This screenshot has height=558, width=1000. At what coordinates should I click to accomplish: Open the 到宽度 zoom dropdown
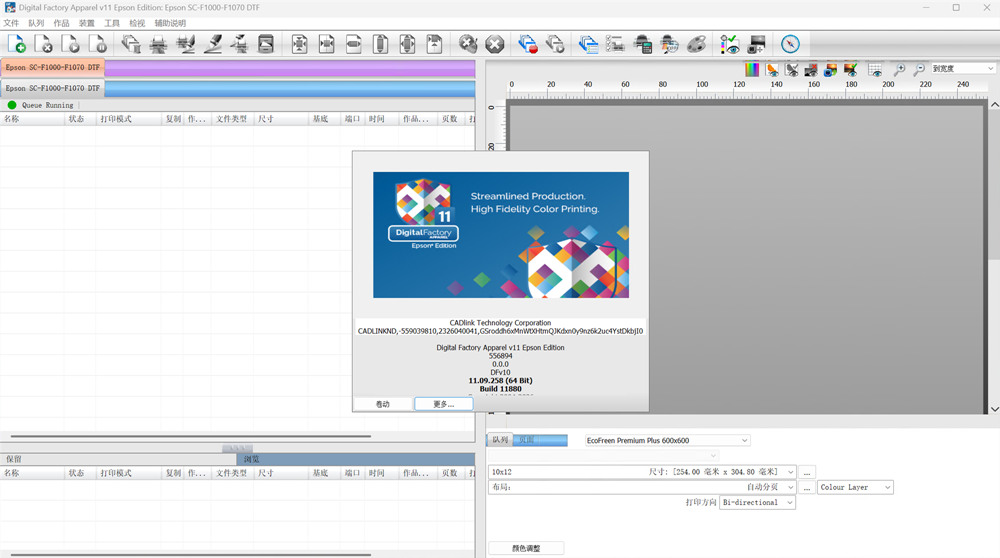pos(962,68)
